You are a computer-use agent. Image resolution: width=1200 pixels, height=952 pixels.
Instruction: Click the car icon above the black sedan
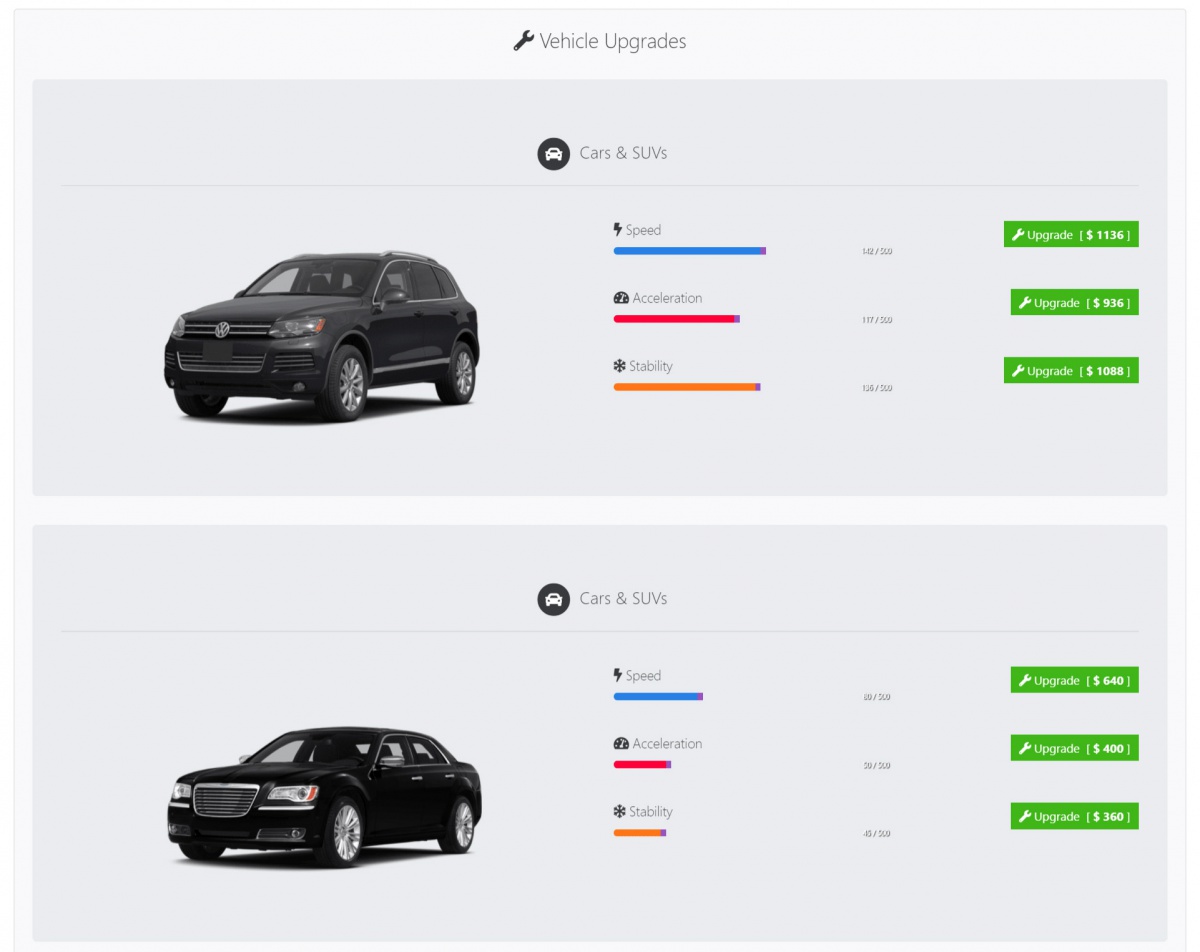[553, 599]
